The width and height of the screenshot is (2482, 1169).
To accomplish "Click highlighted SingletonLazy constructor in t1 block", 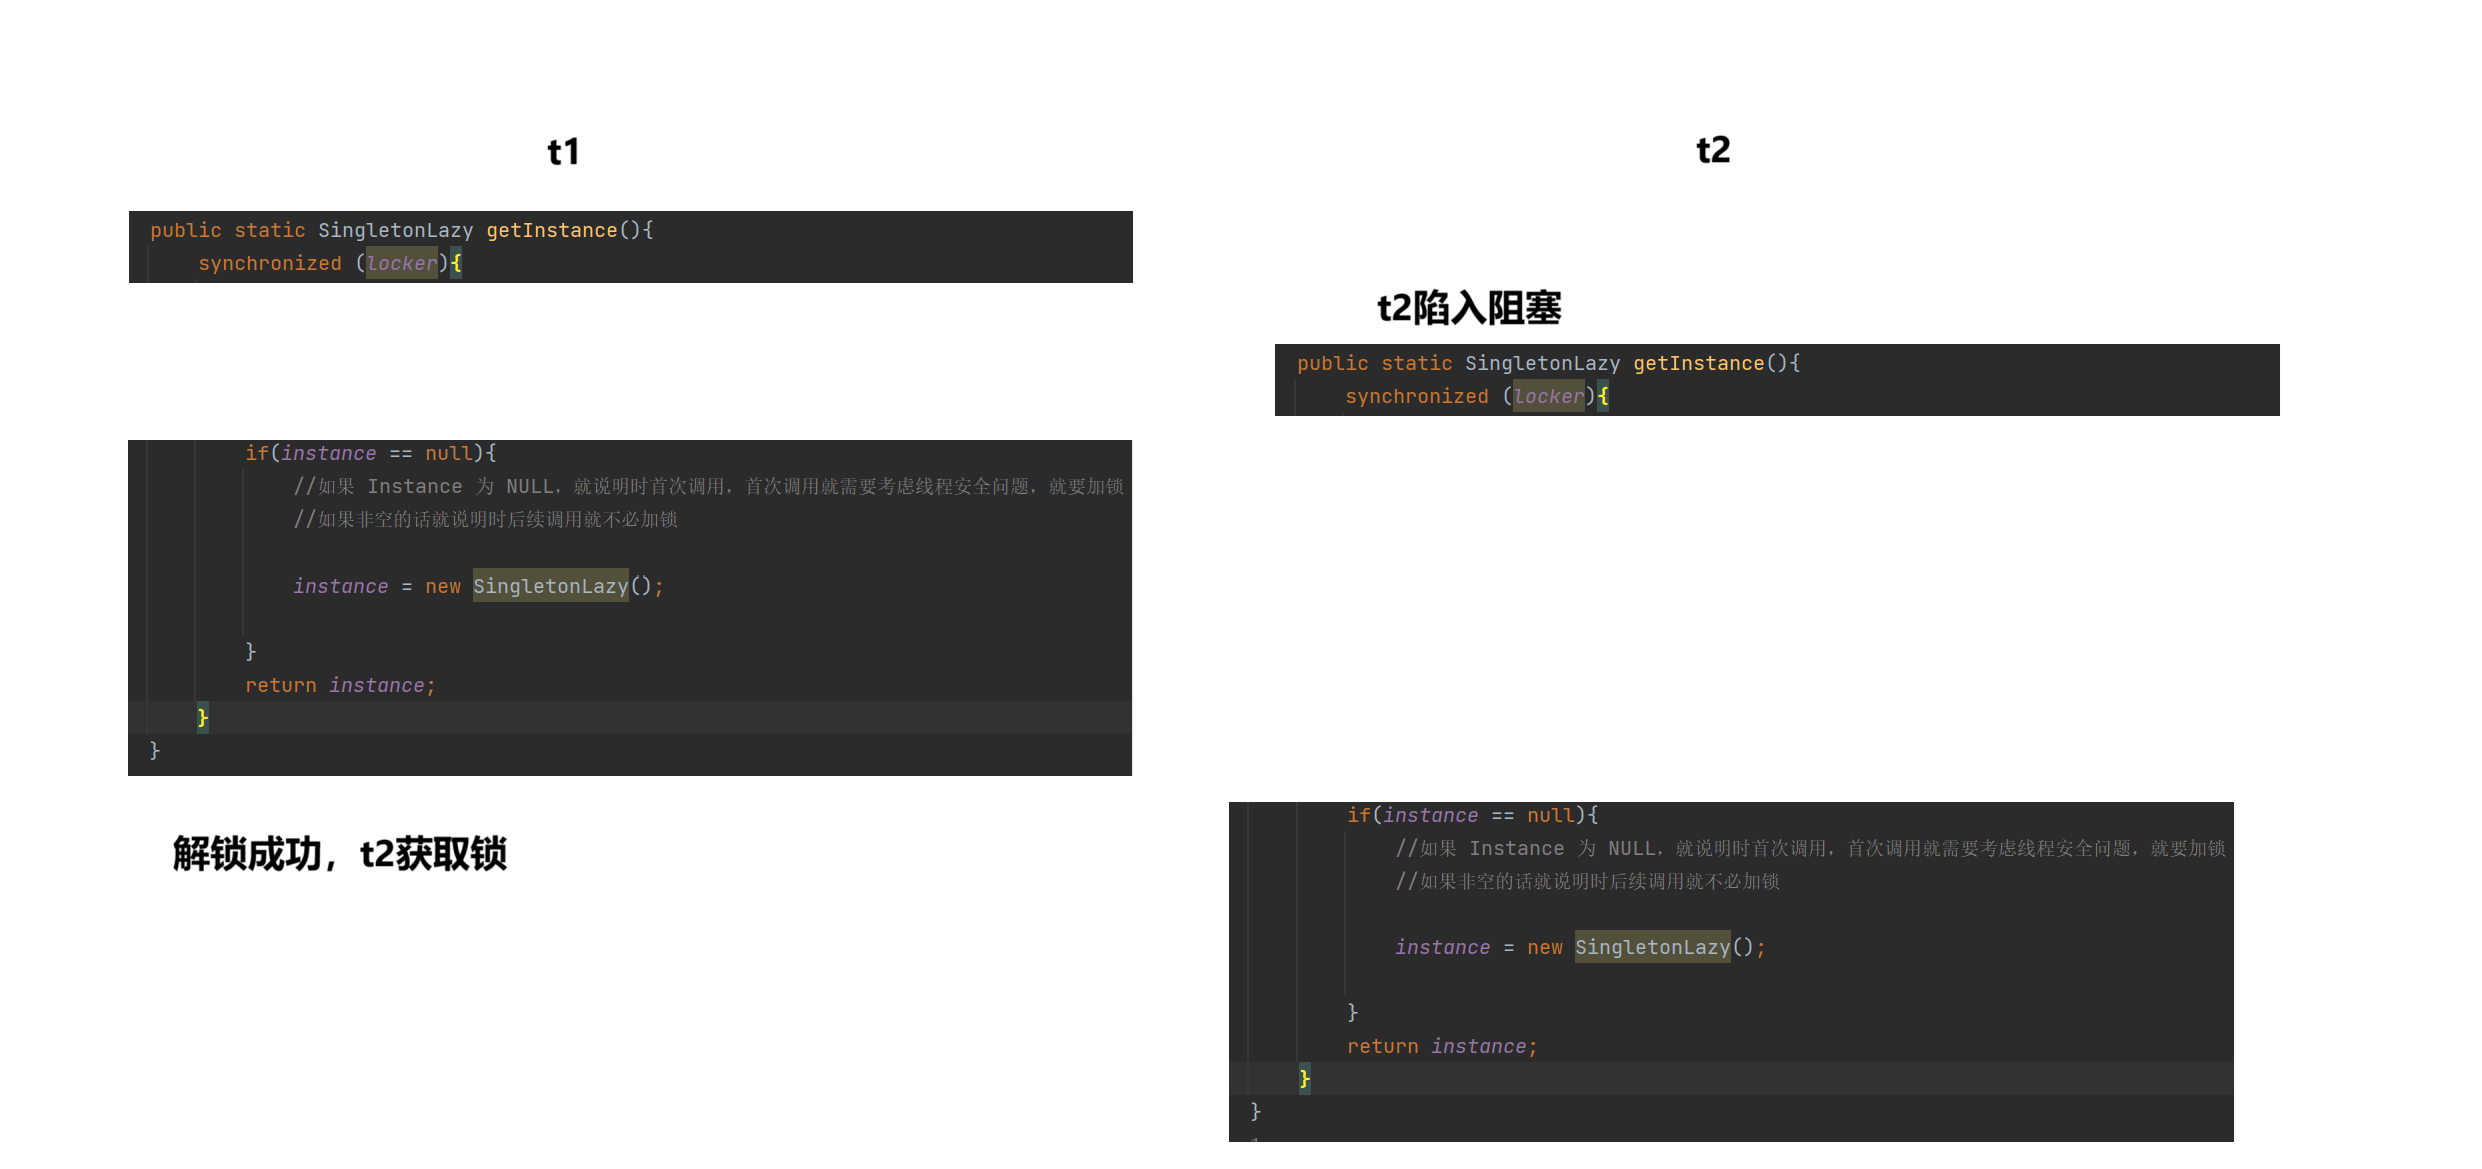I will [550, 587].
